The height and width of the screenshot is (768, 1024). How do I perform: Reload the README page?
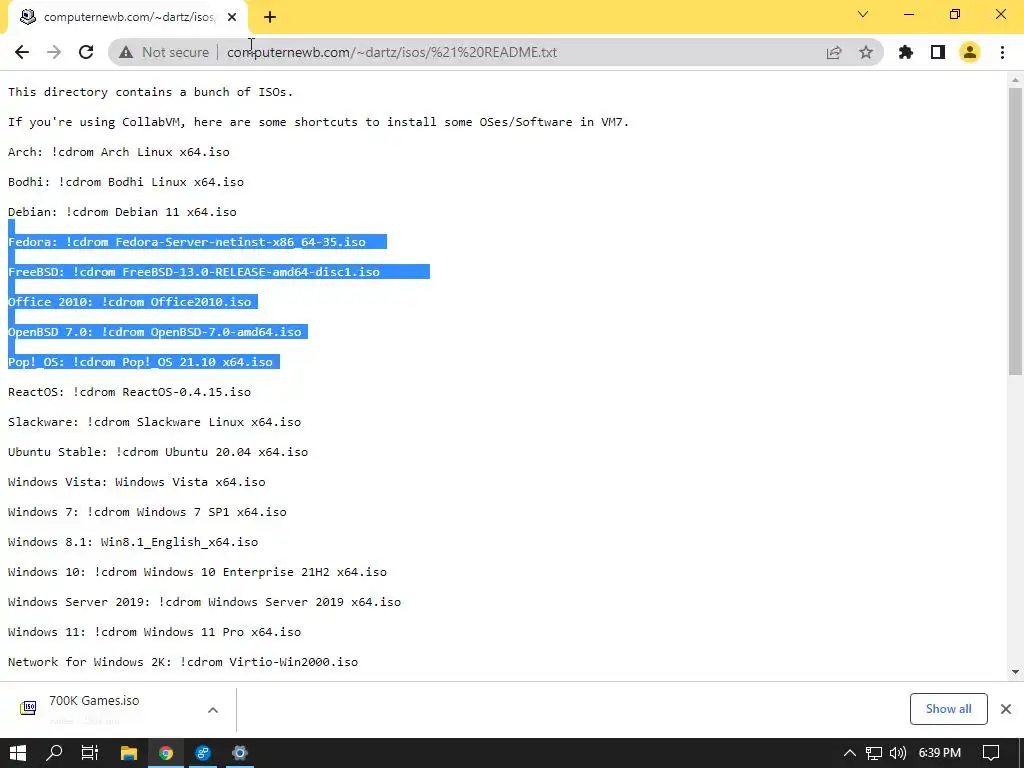coord(86,52)
